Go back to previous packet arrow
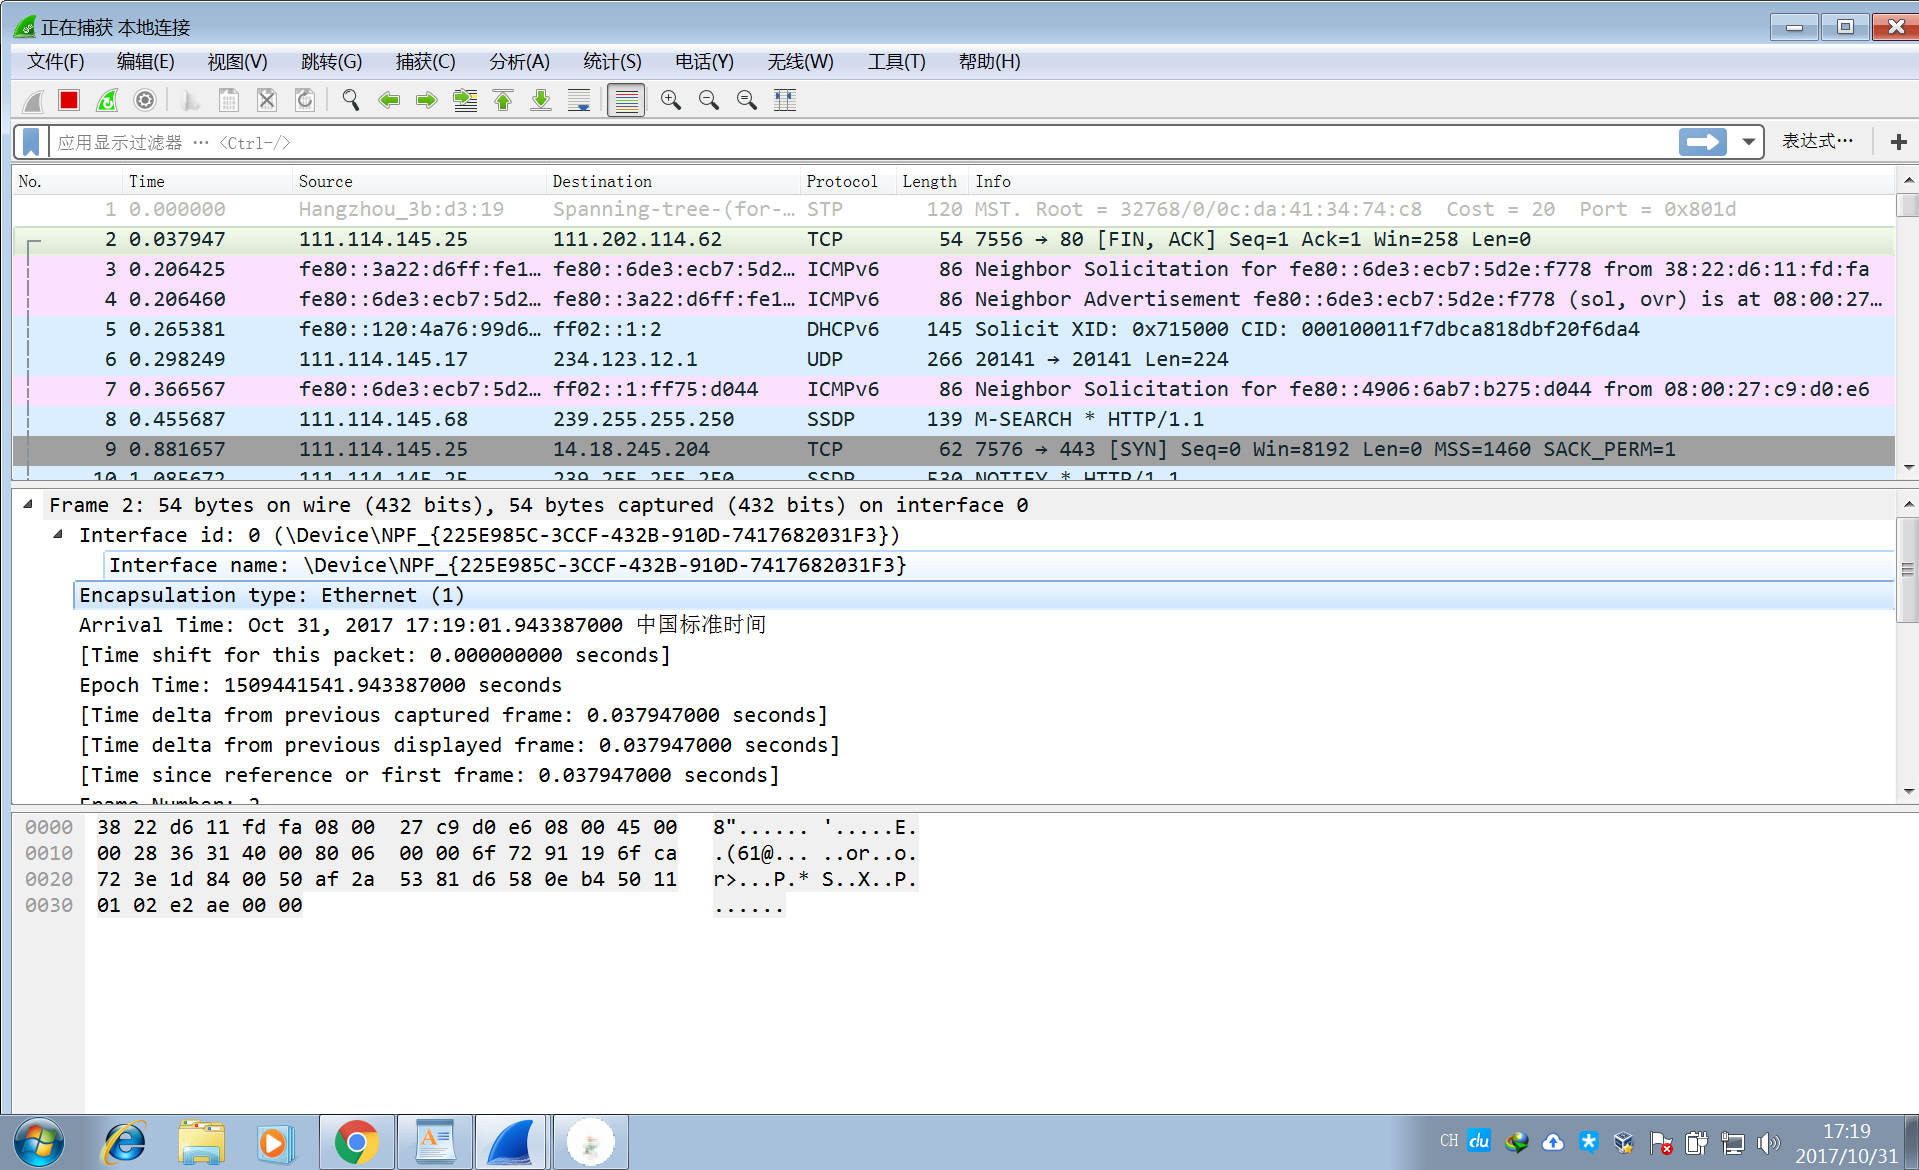This screenshot has height=1170, width=1919. (389, 100)
